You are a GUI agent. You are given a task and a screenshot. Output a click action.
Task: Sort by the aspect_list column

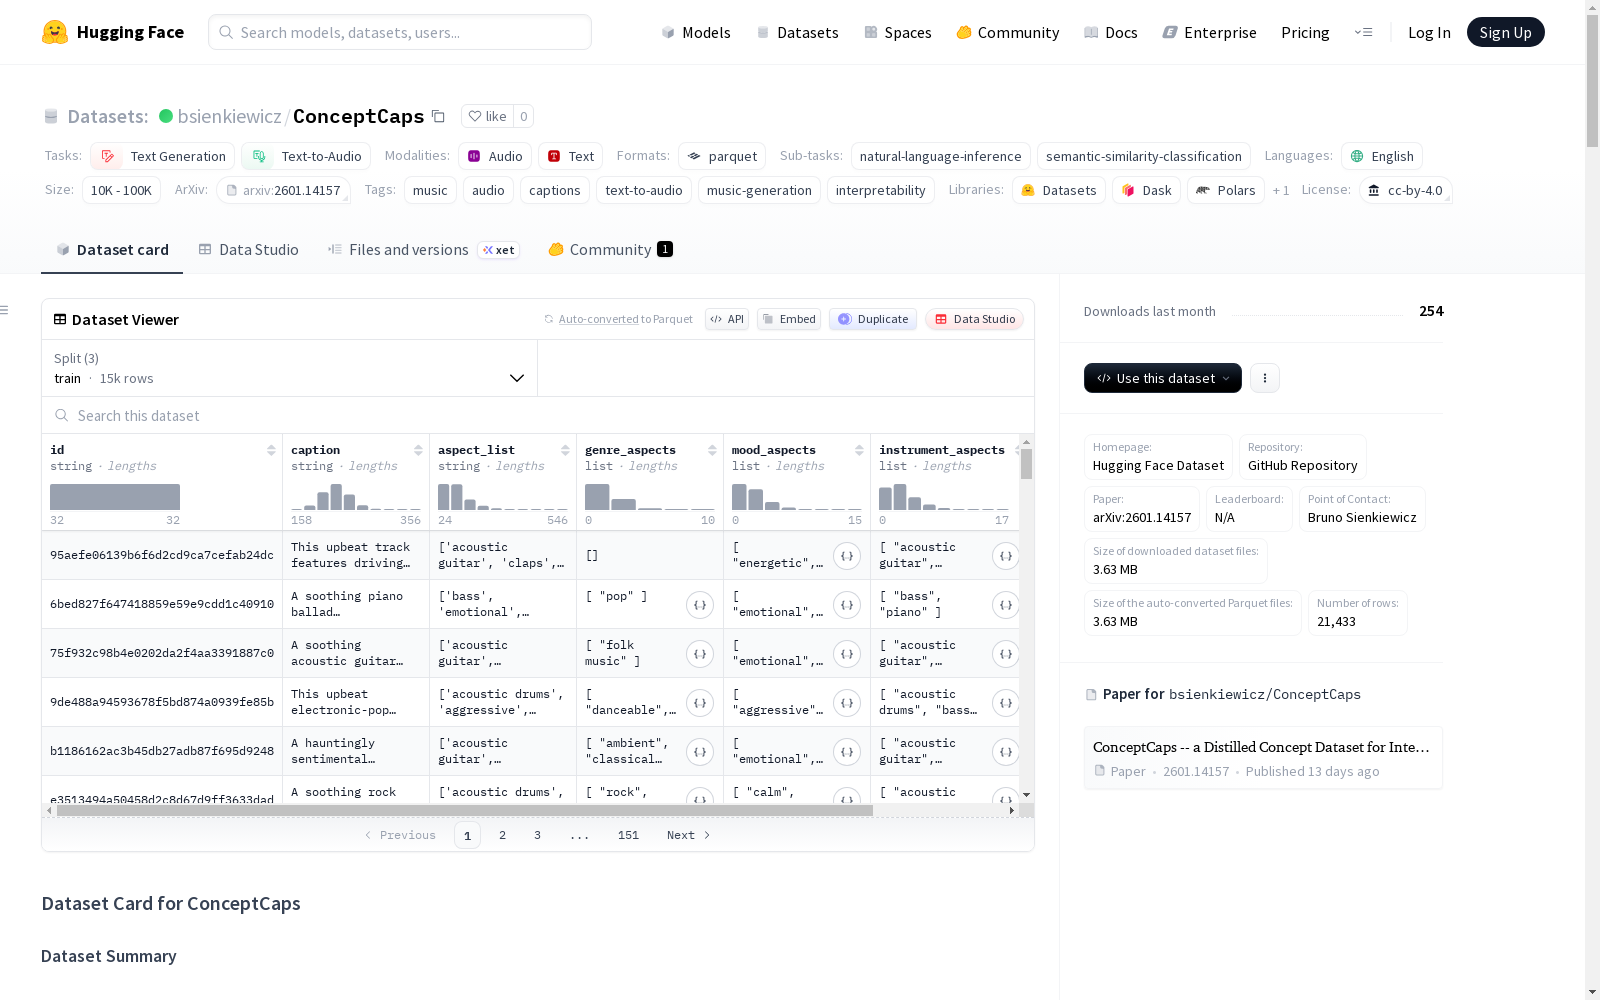[565, 450]
